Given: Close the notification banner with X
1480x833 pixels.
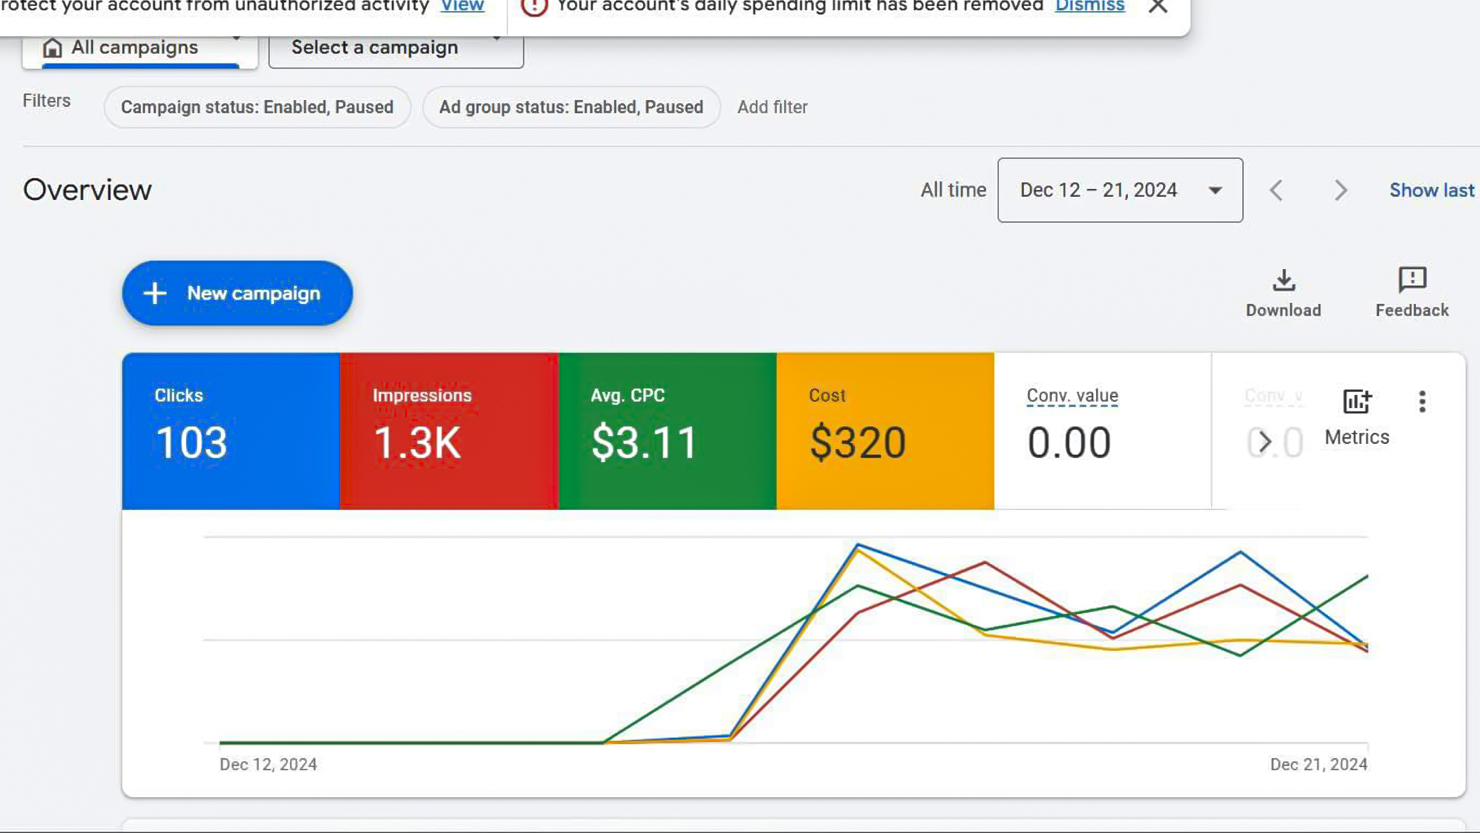Looking at the screenshot, I should click(x=1158, y=7).
